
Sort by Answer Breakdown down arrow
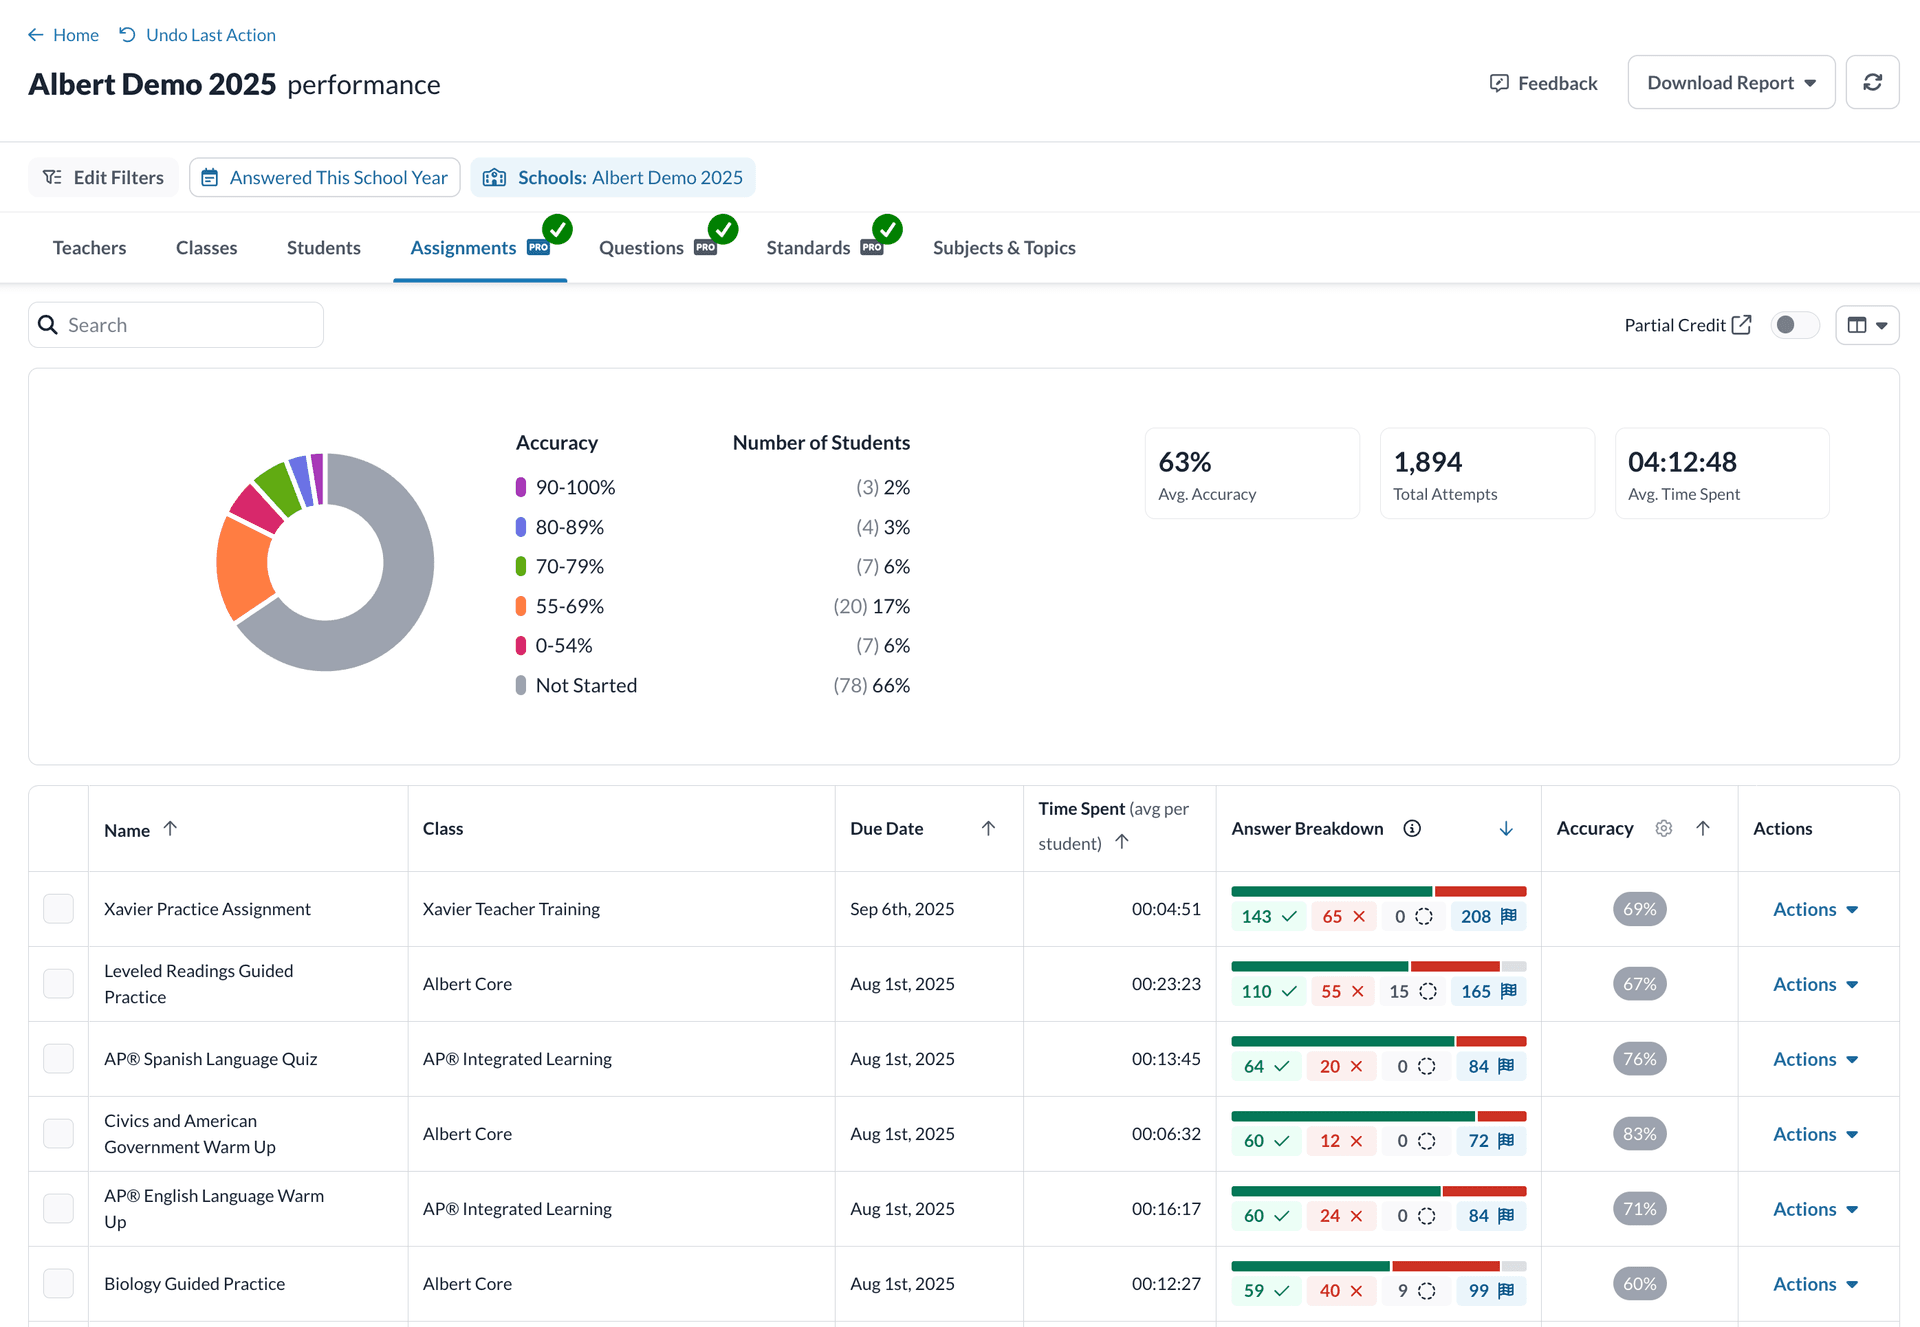[x=1506, y=828]
